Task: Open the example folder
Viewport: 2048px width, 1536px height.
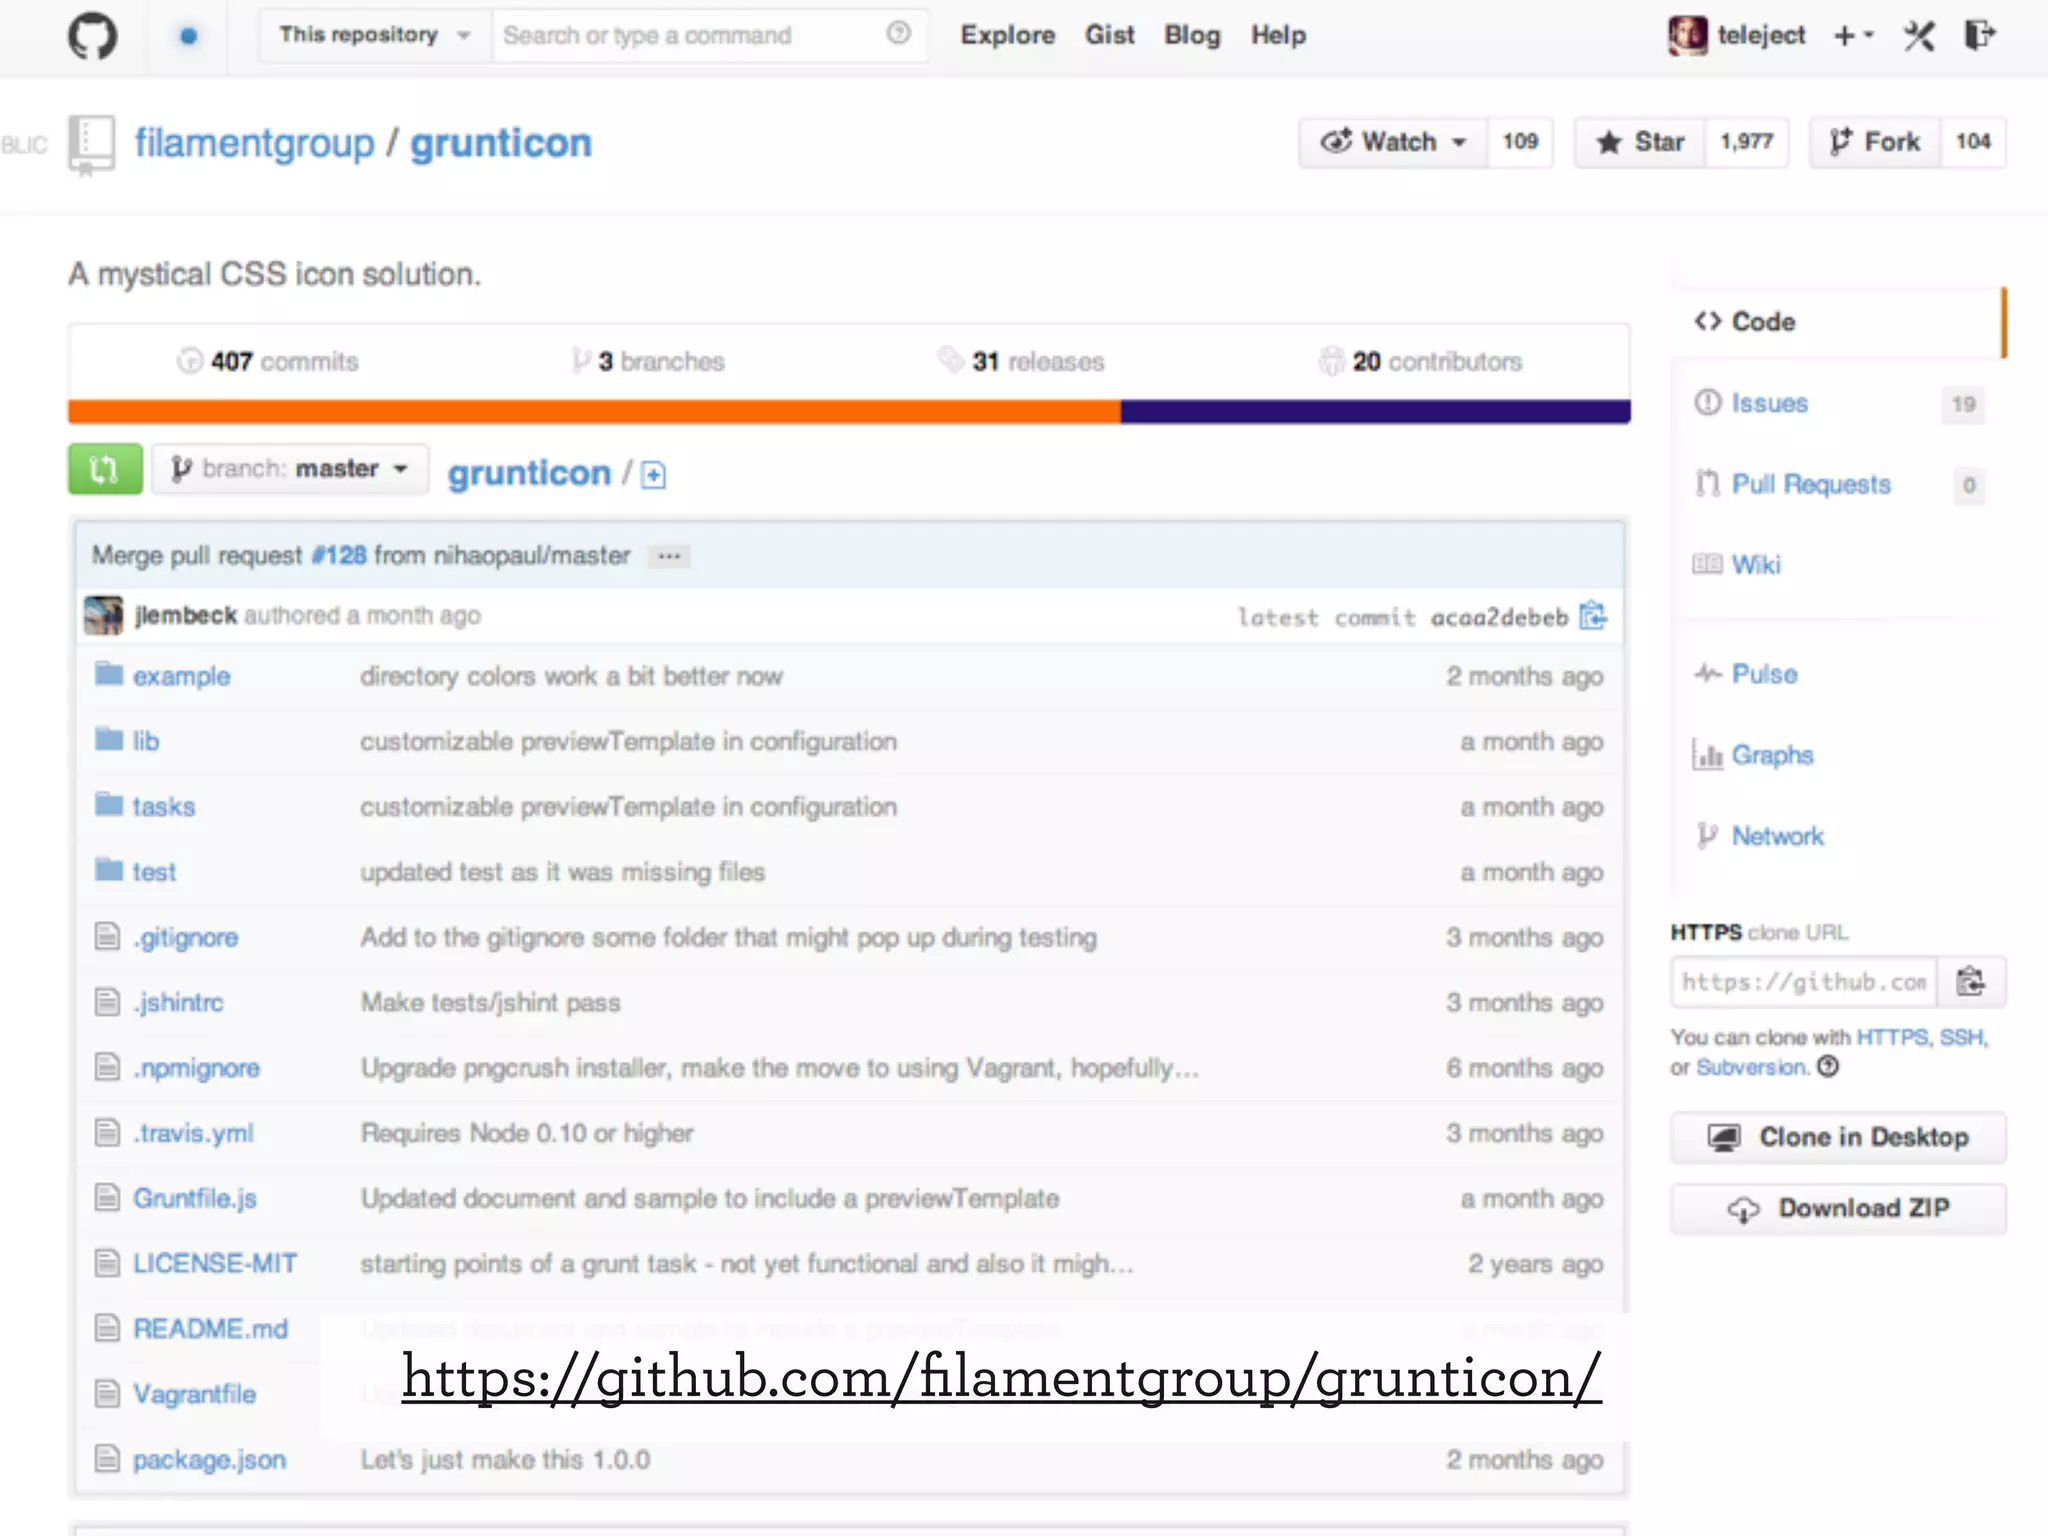Action: coord(181,677)
